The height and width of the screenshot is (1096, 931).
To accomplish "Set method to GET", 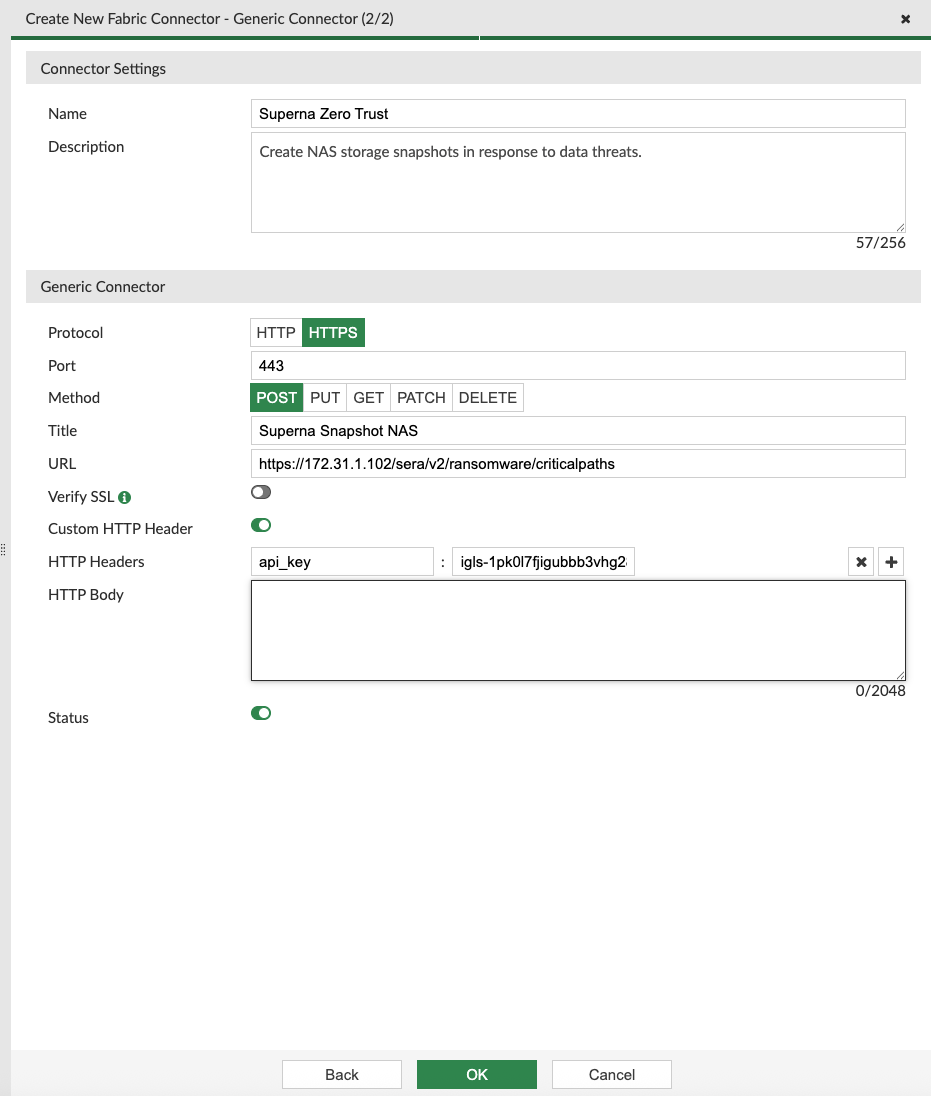I will pos(368,398).
